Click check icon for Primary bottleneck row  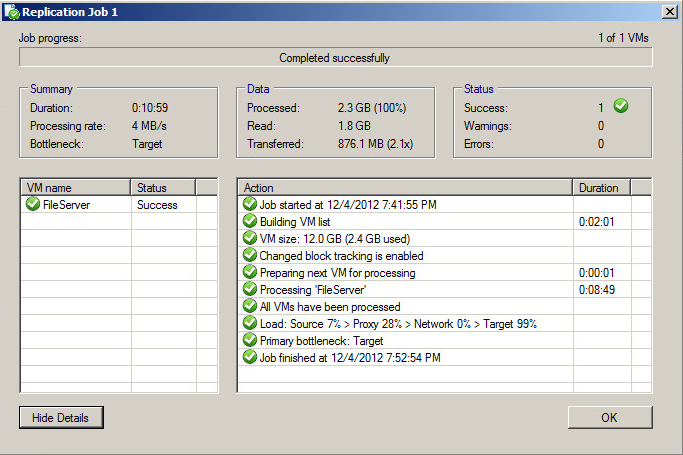[x=250, y=340]
